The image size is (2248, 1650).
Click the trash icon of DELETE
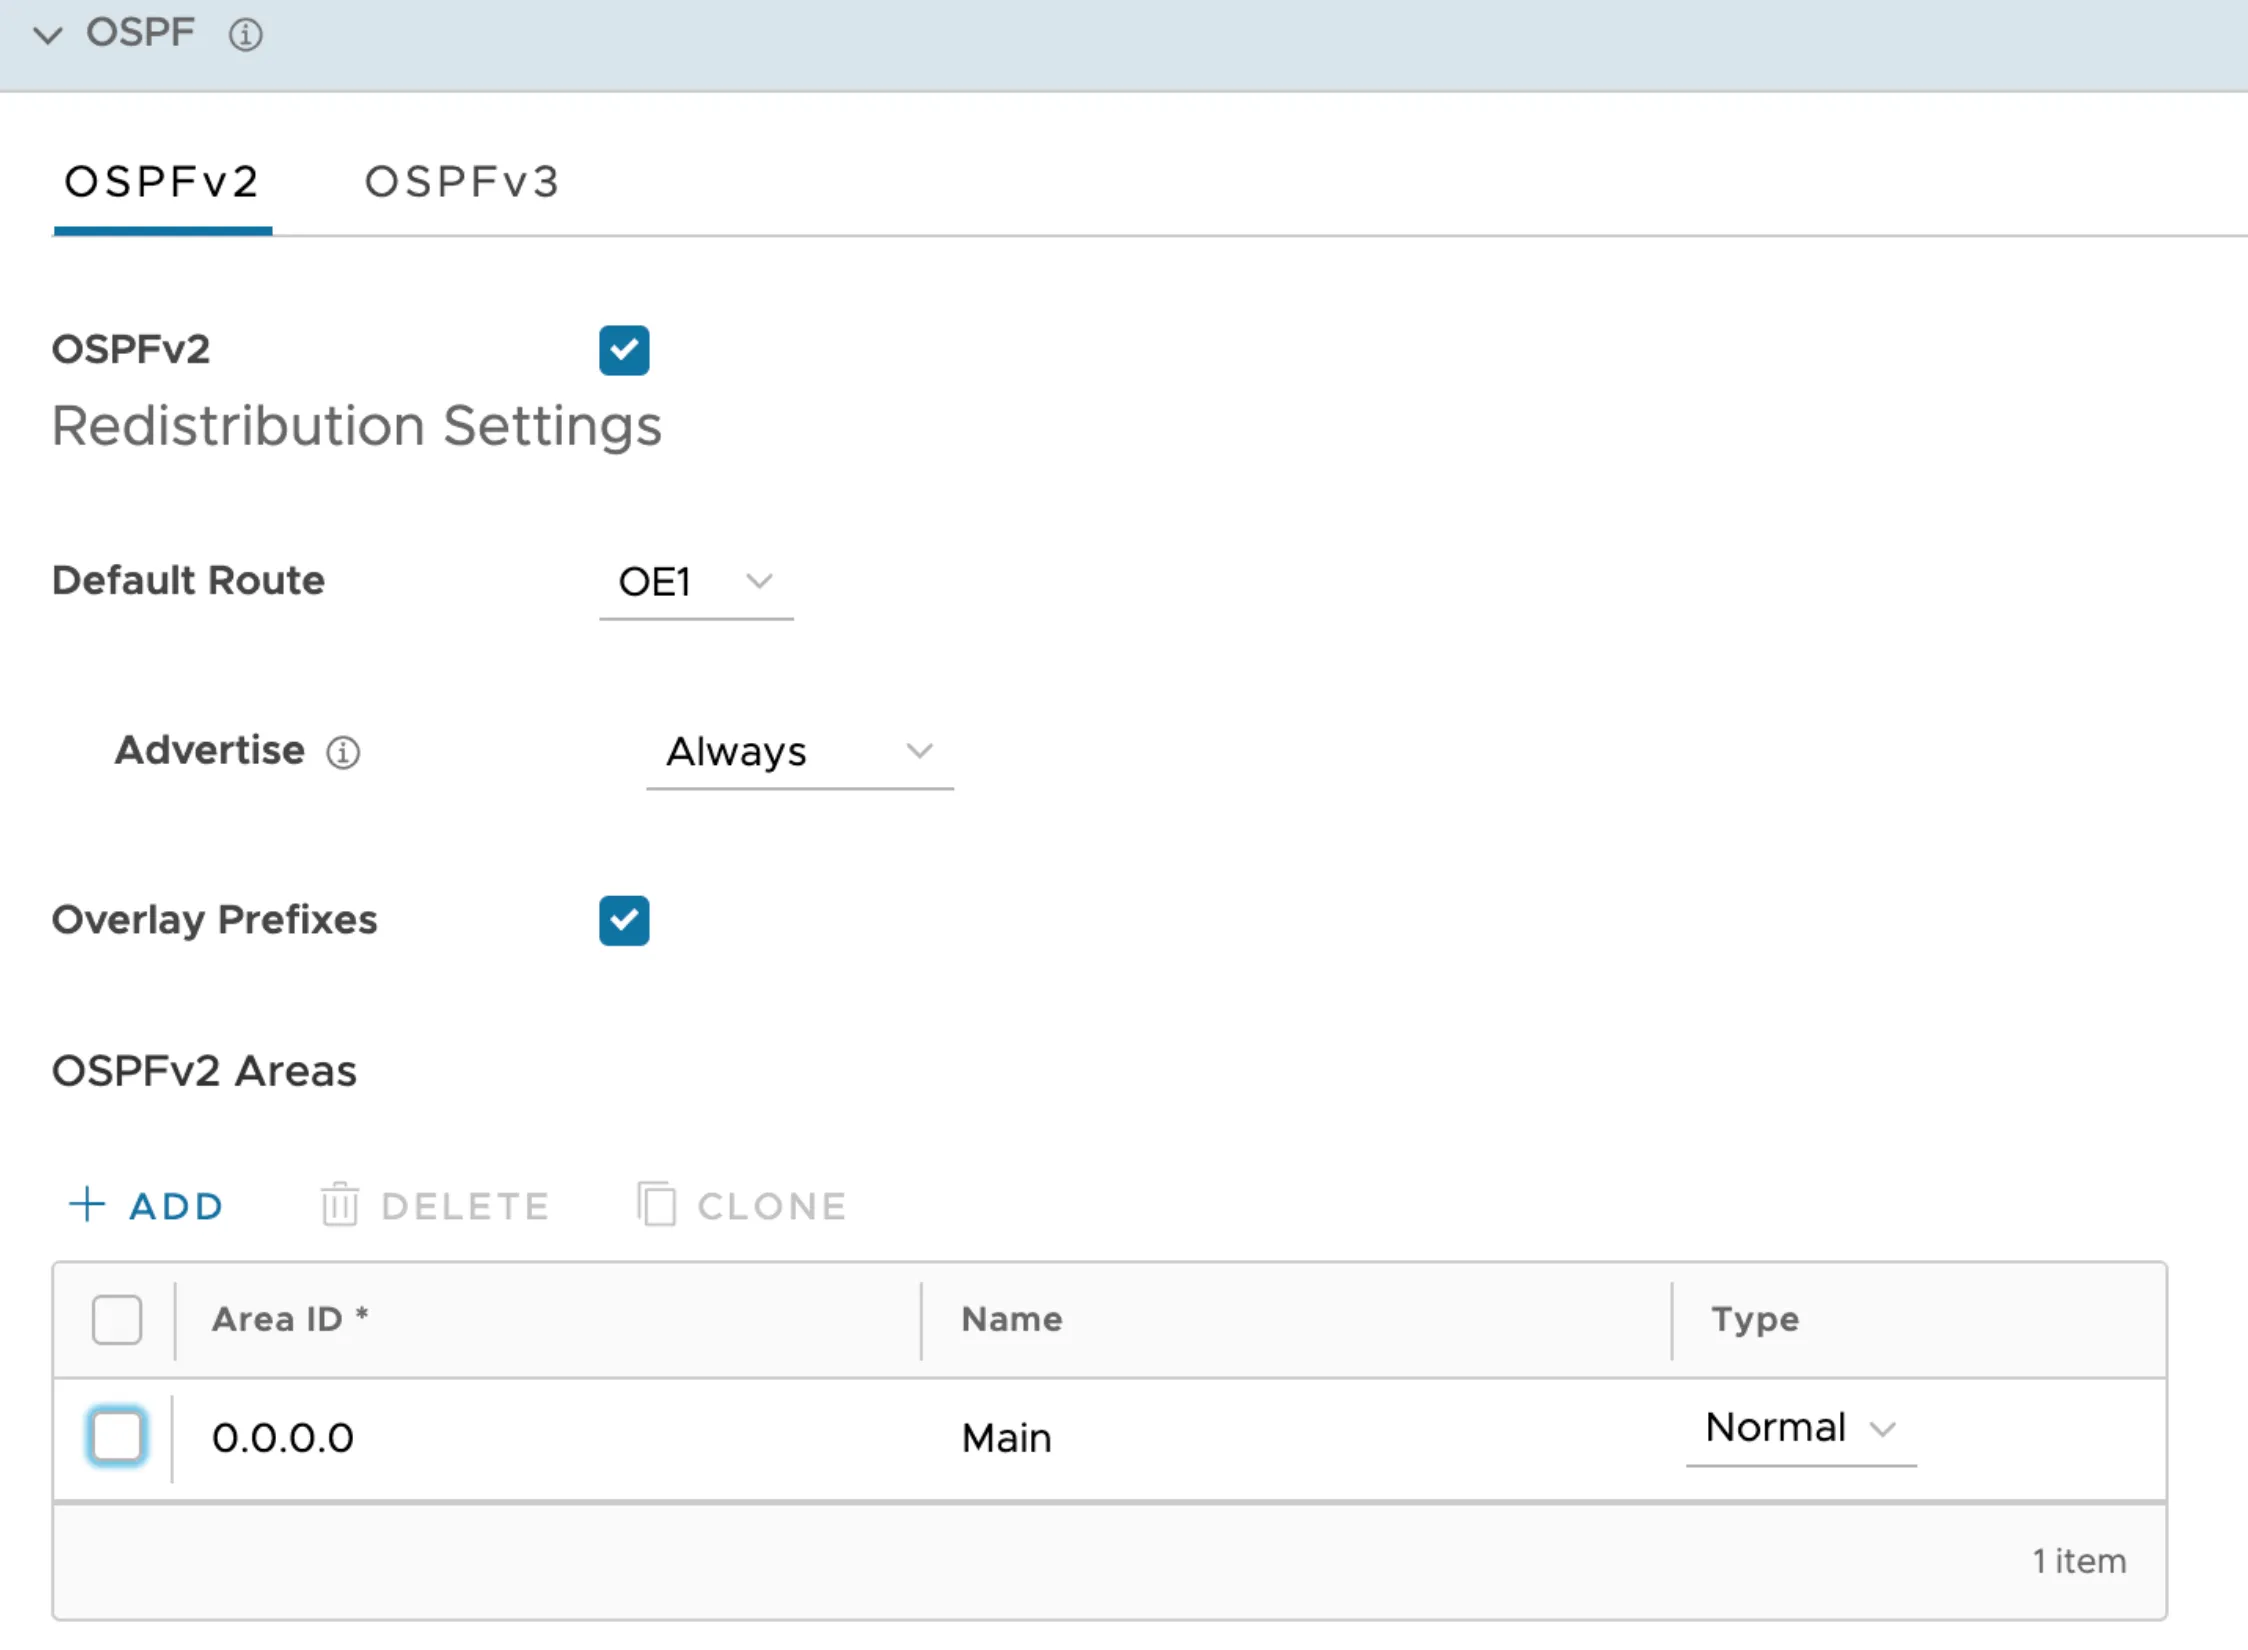339,1204
